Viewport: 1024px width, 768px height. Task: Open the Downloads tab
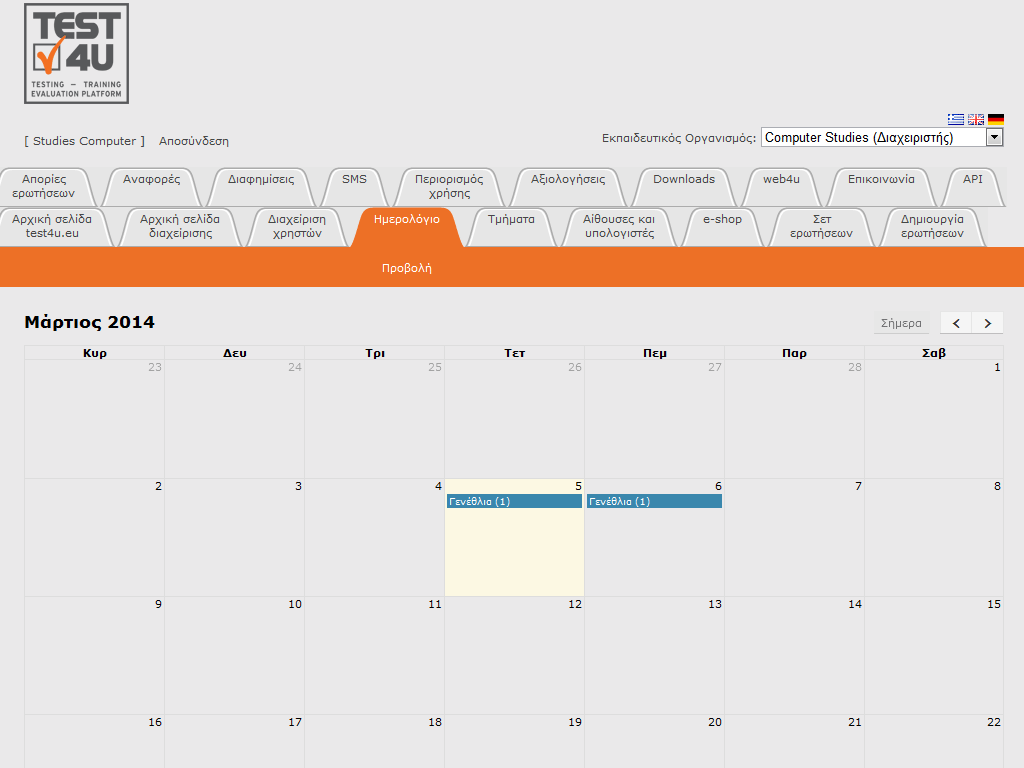[684, 186]
